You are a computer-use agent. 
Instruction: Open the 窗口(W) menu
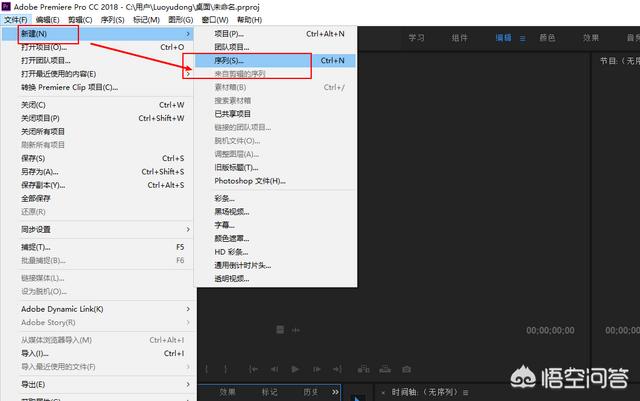tap(215, 20)
